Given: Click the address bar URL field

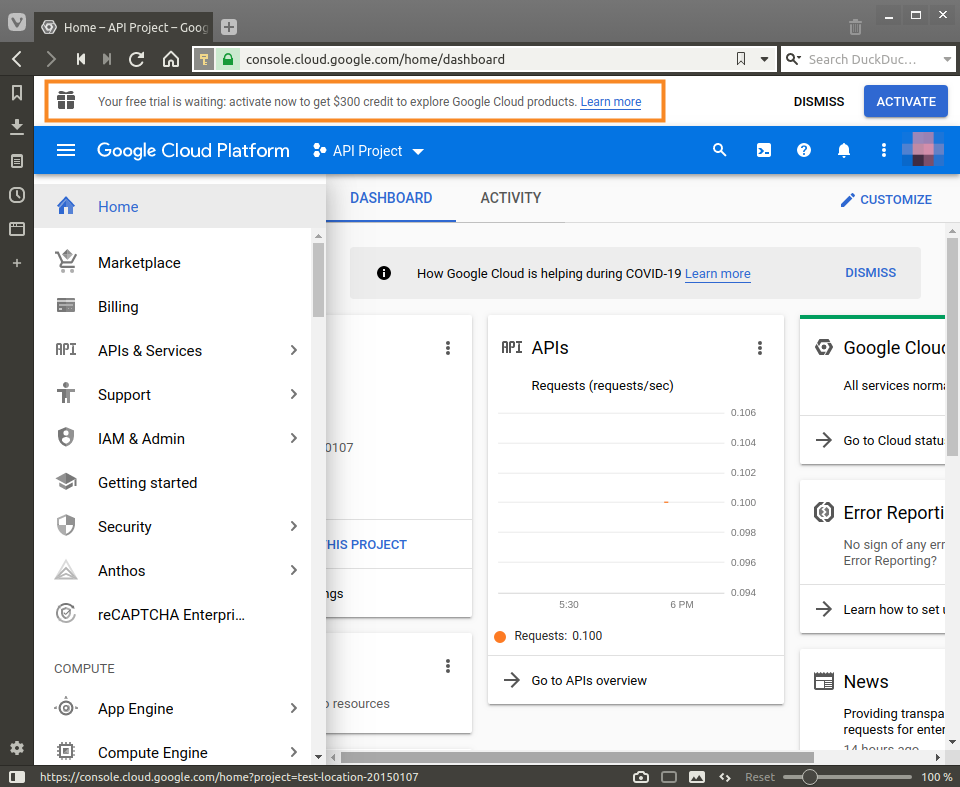Looking at the screenshot, I should click(x=484, y=59).
